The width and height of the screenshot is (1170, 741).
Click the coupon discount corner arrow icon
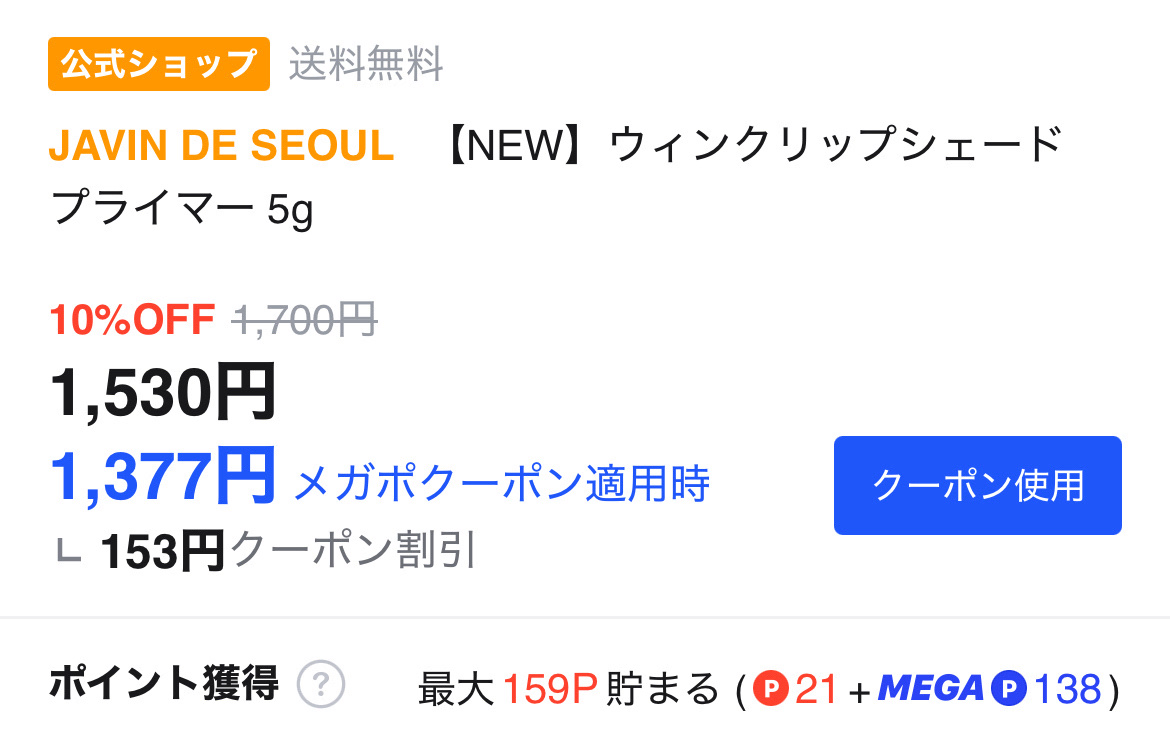point(68,550)
